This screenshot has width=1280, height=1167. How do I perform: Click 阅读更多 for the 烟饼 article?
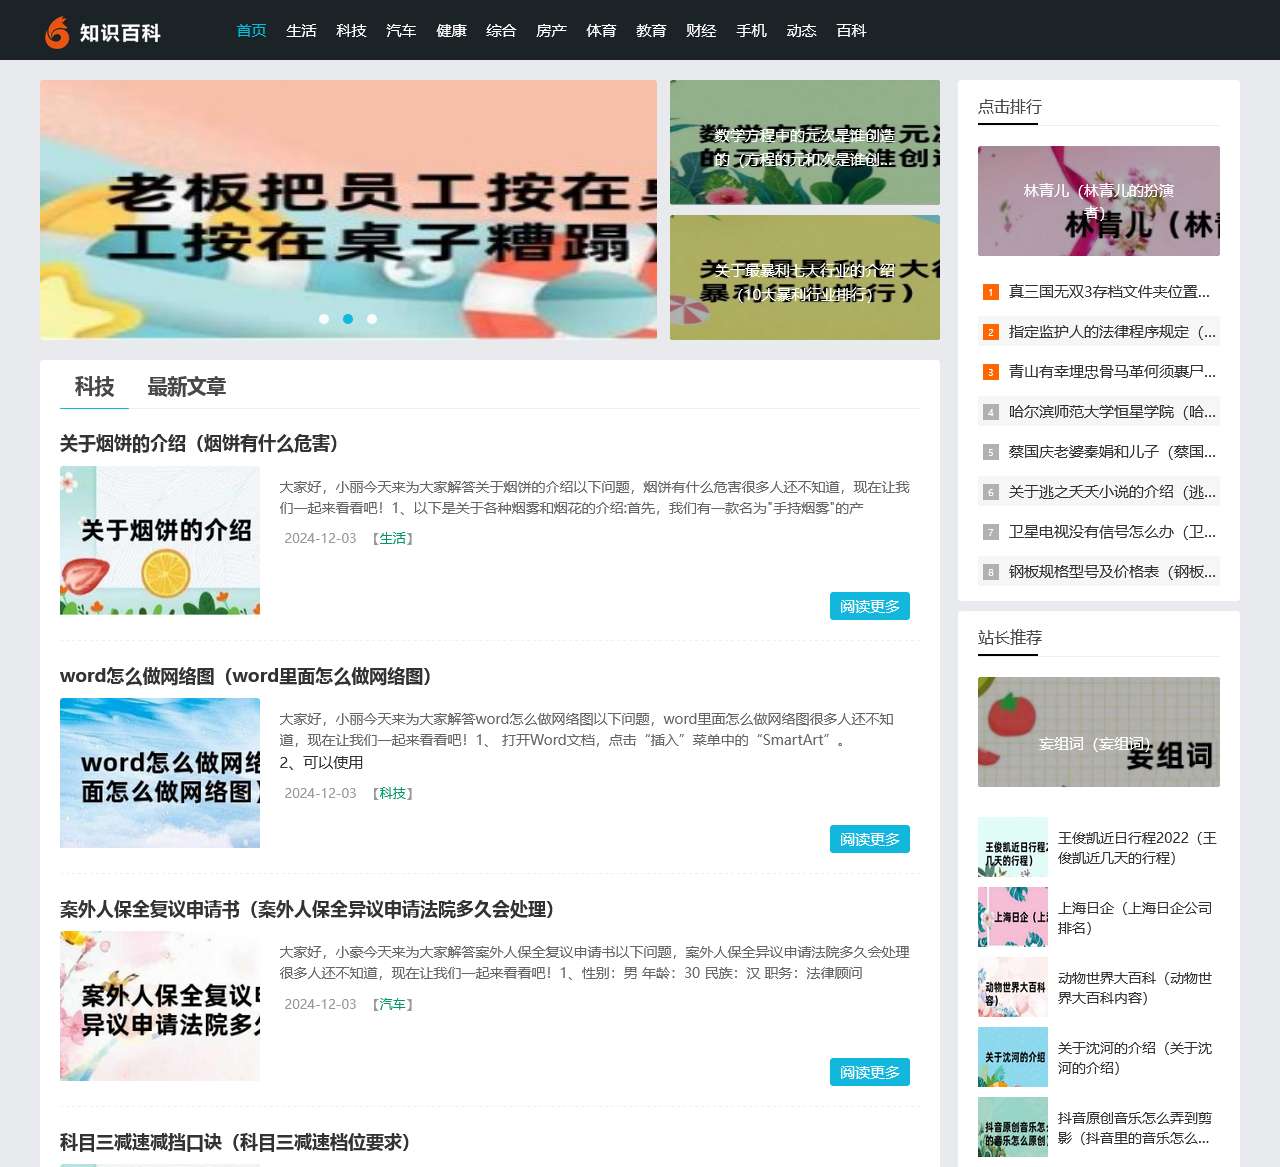click(x=869, y=606)
